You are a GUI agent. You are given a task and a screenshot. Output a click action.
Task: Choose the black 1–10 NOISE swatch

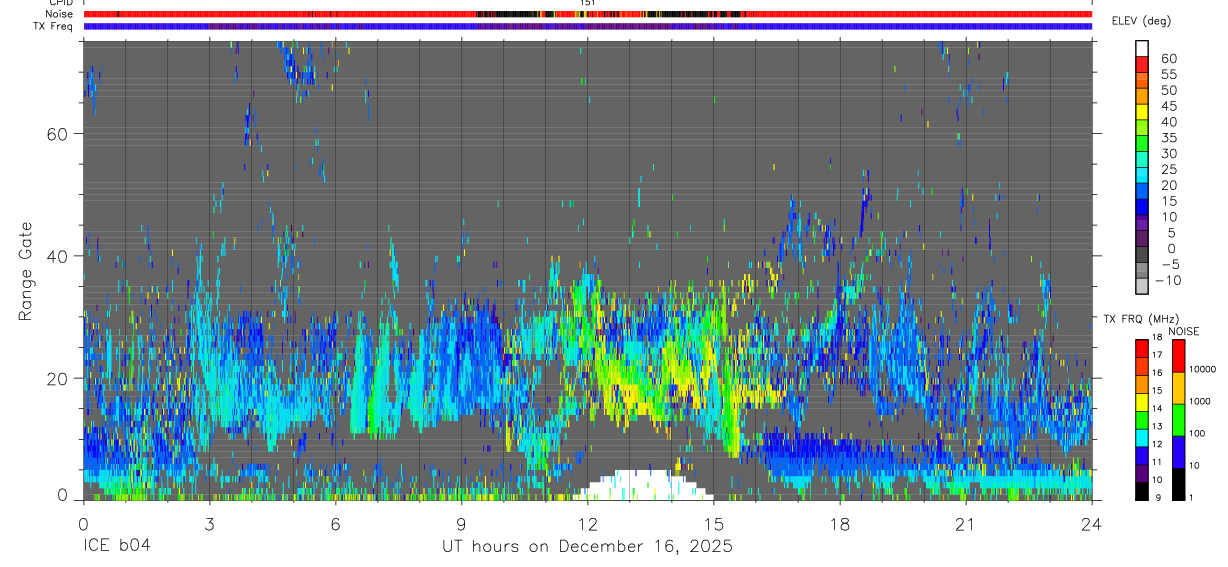pyautogui.click(x=1178, y=483)
